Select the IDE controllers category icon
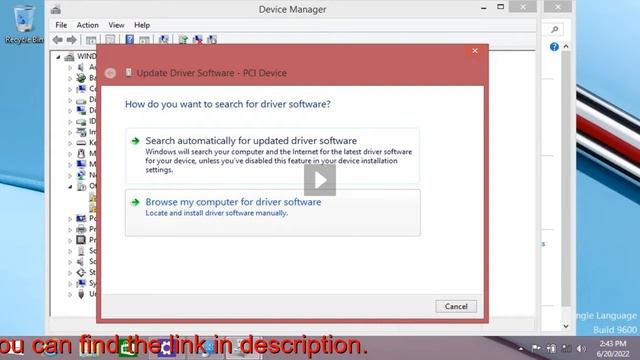The image size is (640, 360). click(x=81, y=121)
